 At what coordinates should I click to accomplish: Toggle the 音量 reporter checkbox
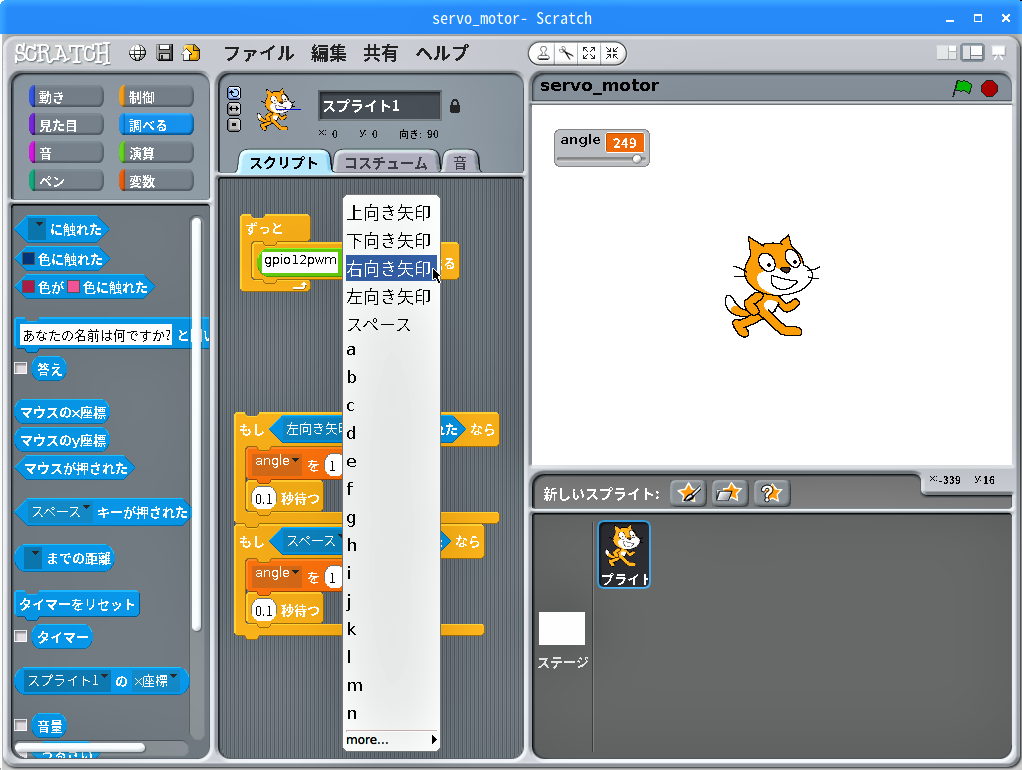(21, 725)
